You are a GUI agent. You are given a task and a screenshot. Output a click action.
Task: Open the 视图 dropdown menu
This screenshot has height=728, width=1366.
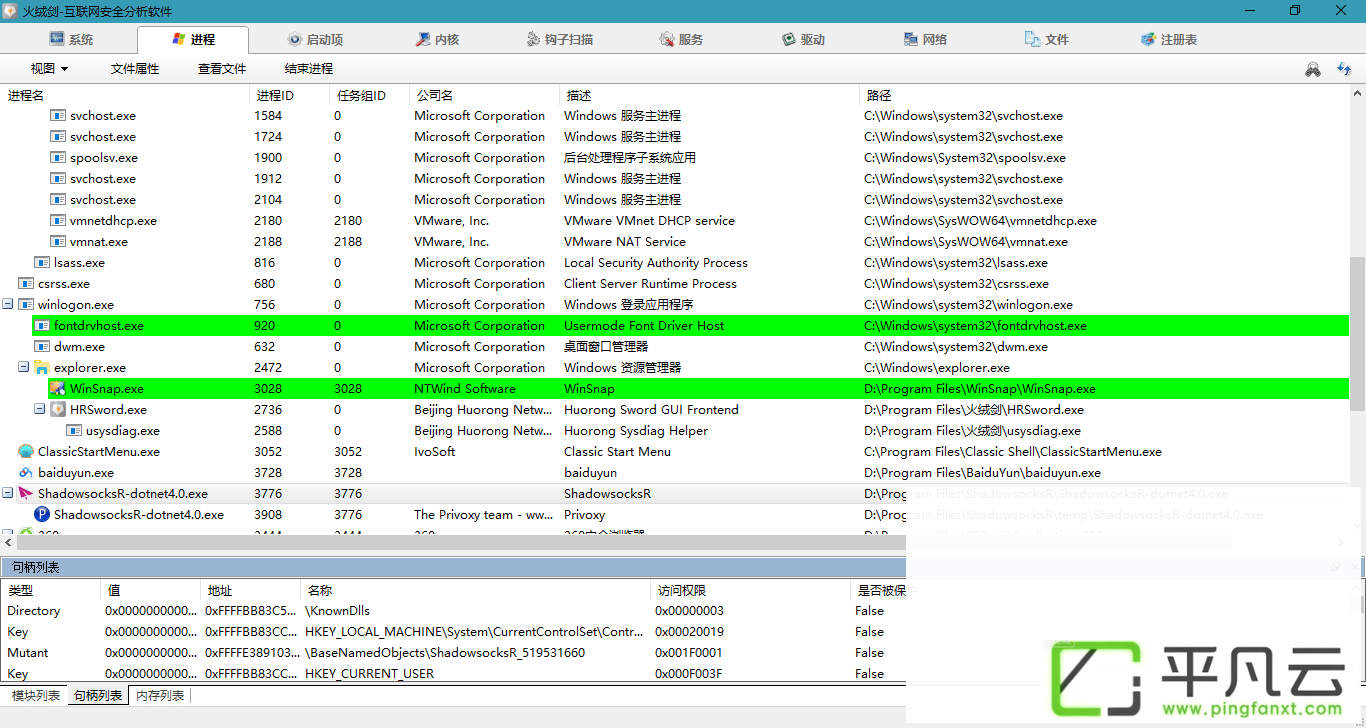pos(49,69)
